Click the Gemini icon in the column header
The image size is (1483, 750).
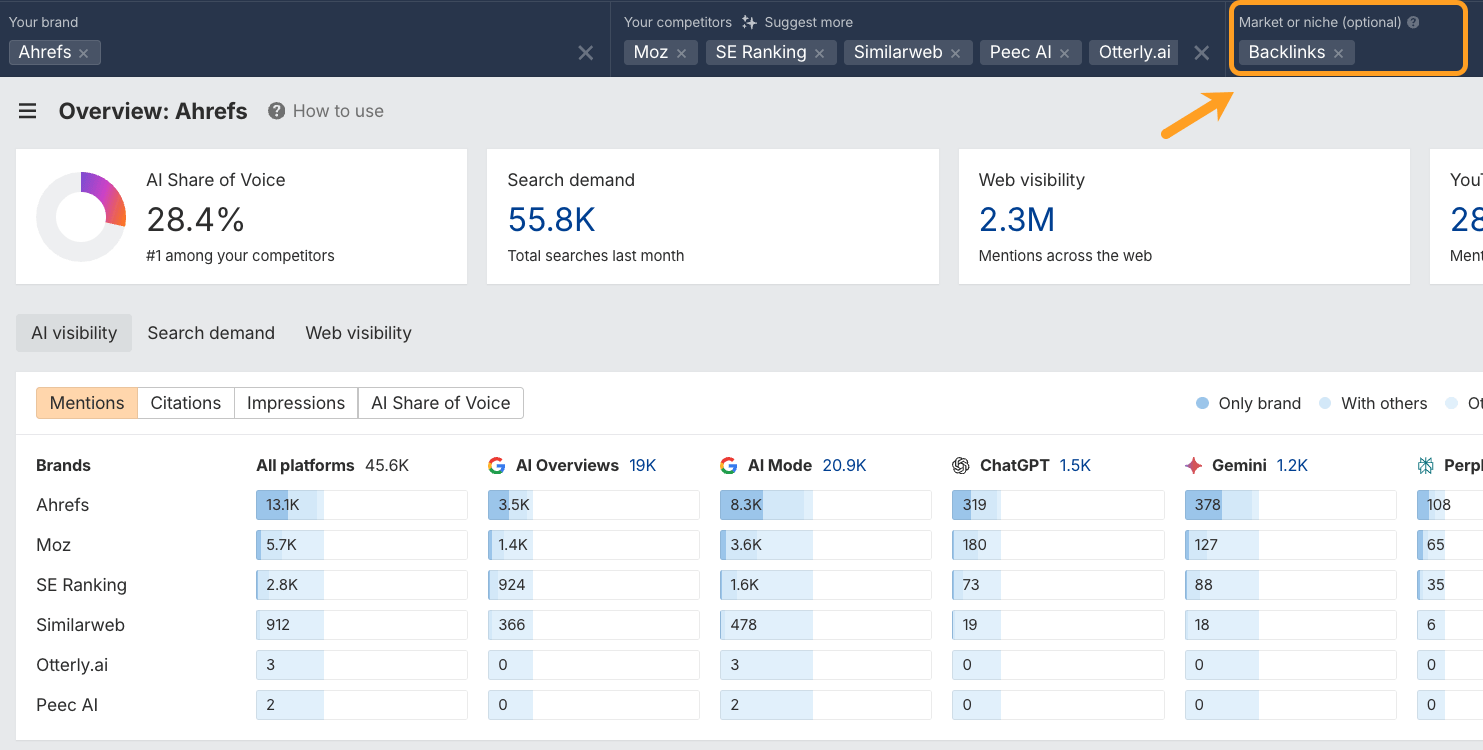[1192, 465]
